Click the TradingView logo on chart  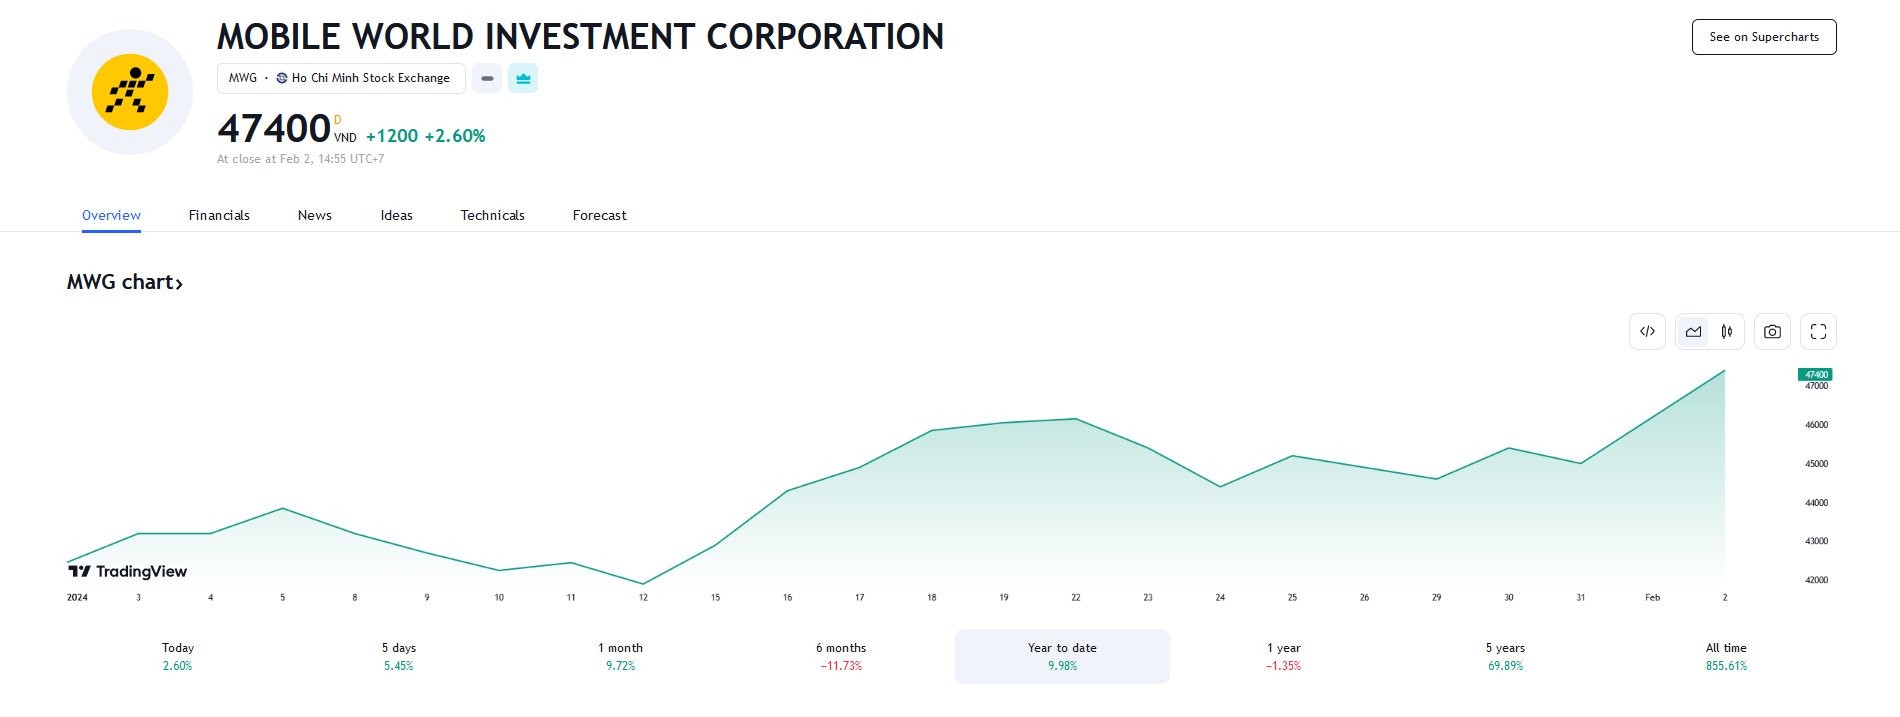coord(128,571)
